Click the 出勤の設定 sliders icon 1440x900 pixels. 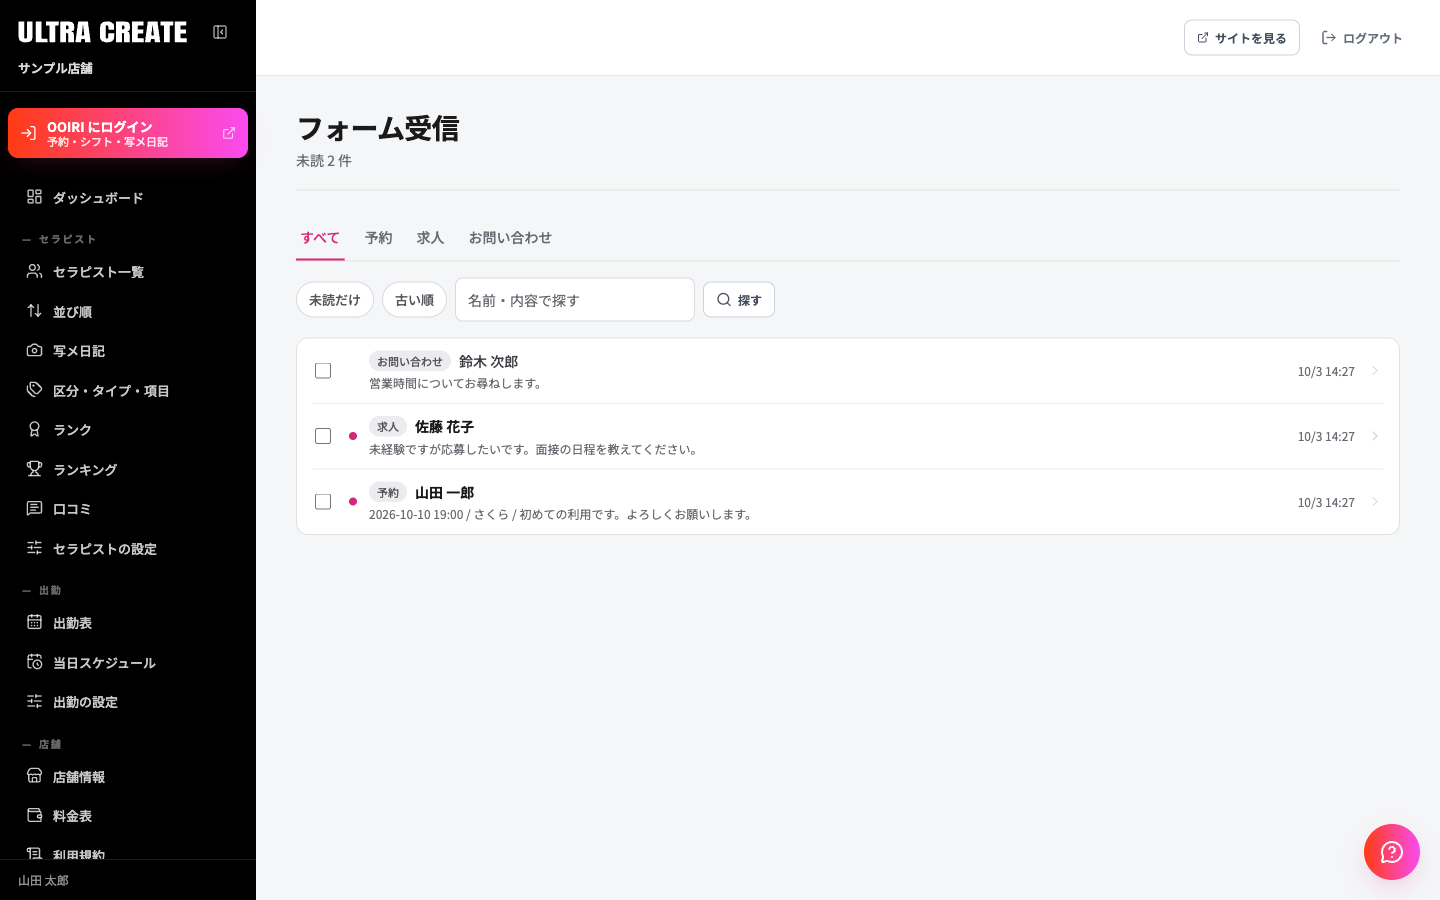pos(34,701)
